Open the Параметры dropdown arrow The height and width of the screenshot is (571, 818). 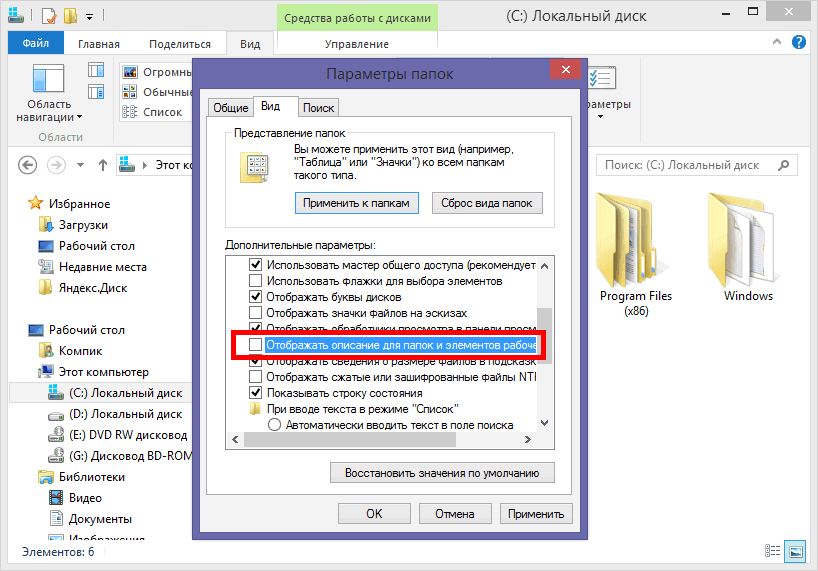click(600, 116)
